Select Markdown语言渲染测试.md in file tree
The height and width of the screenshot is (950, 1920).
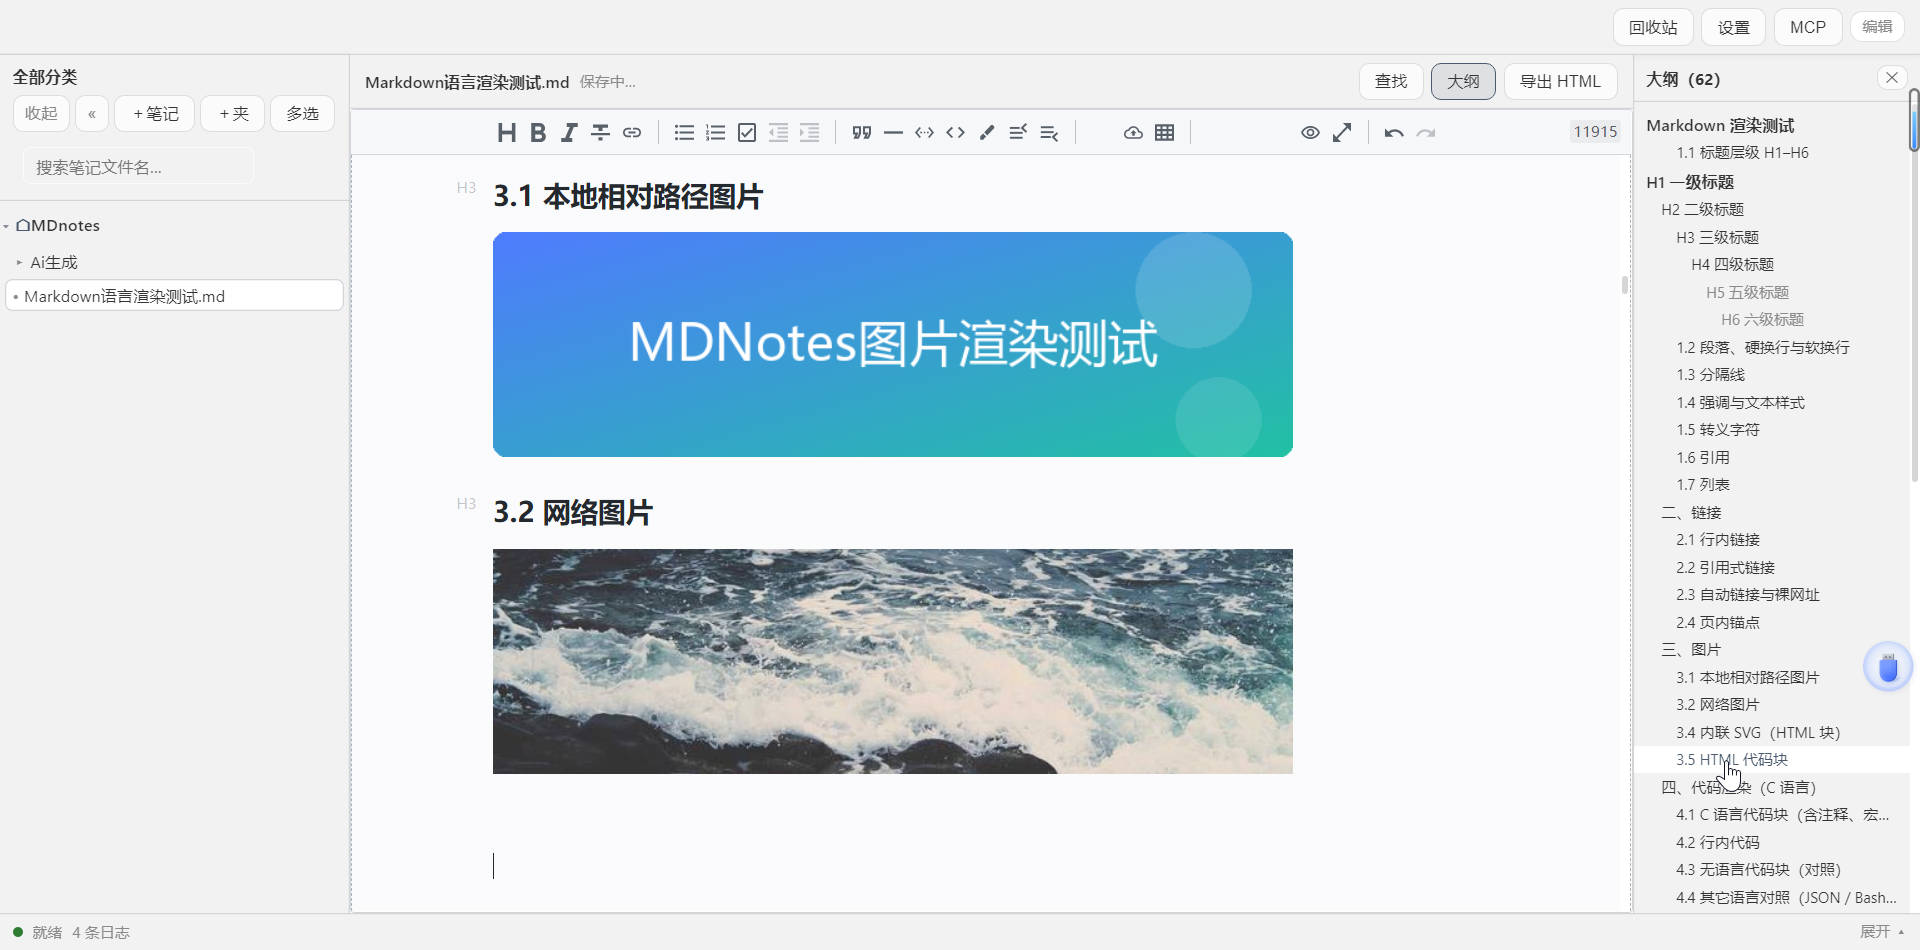point(174,296)
